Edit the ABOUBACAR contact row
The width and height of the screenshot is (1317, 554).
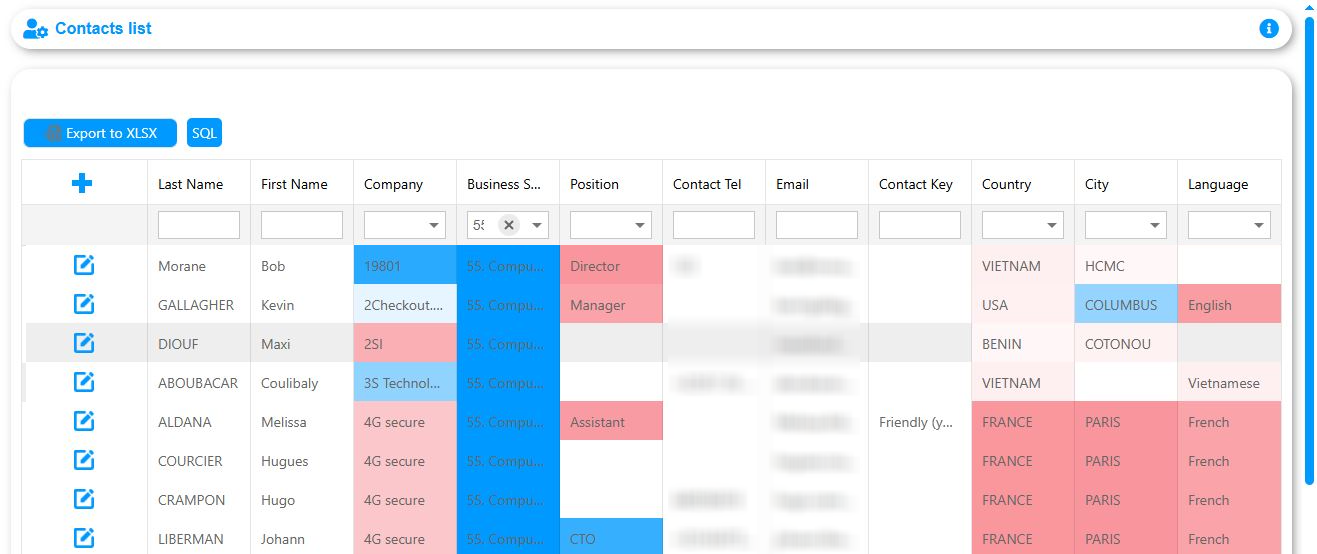pyautogui.click(x=84, y=382)
